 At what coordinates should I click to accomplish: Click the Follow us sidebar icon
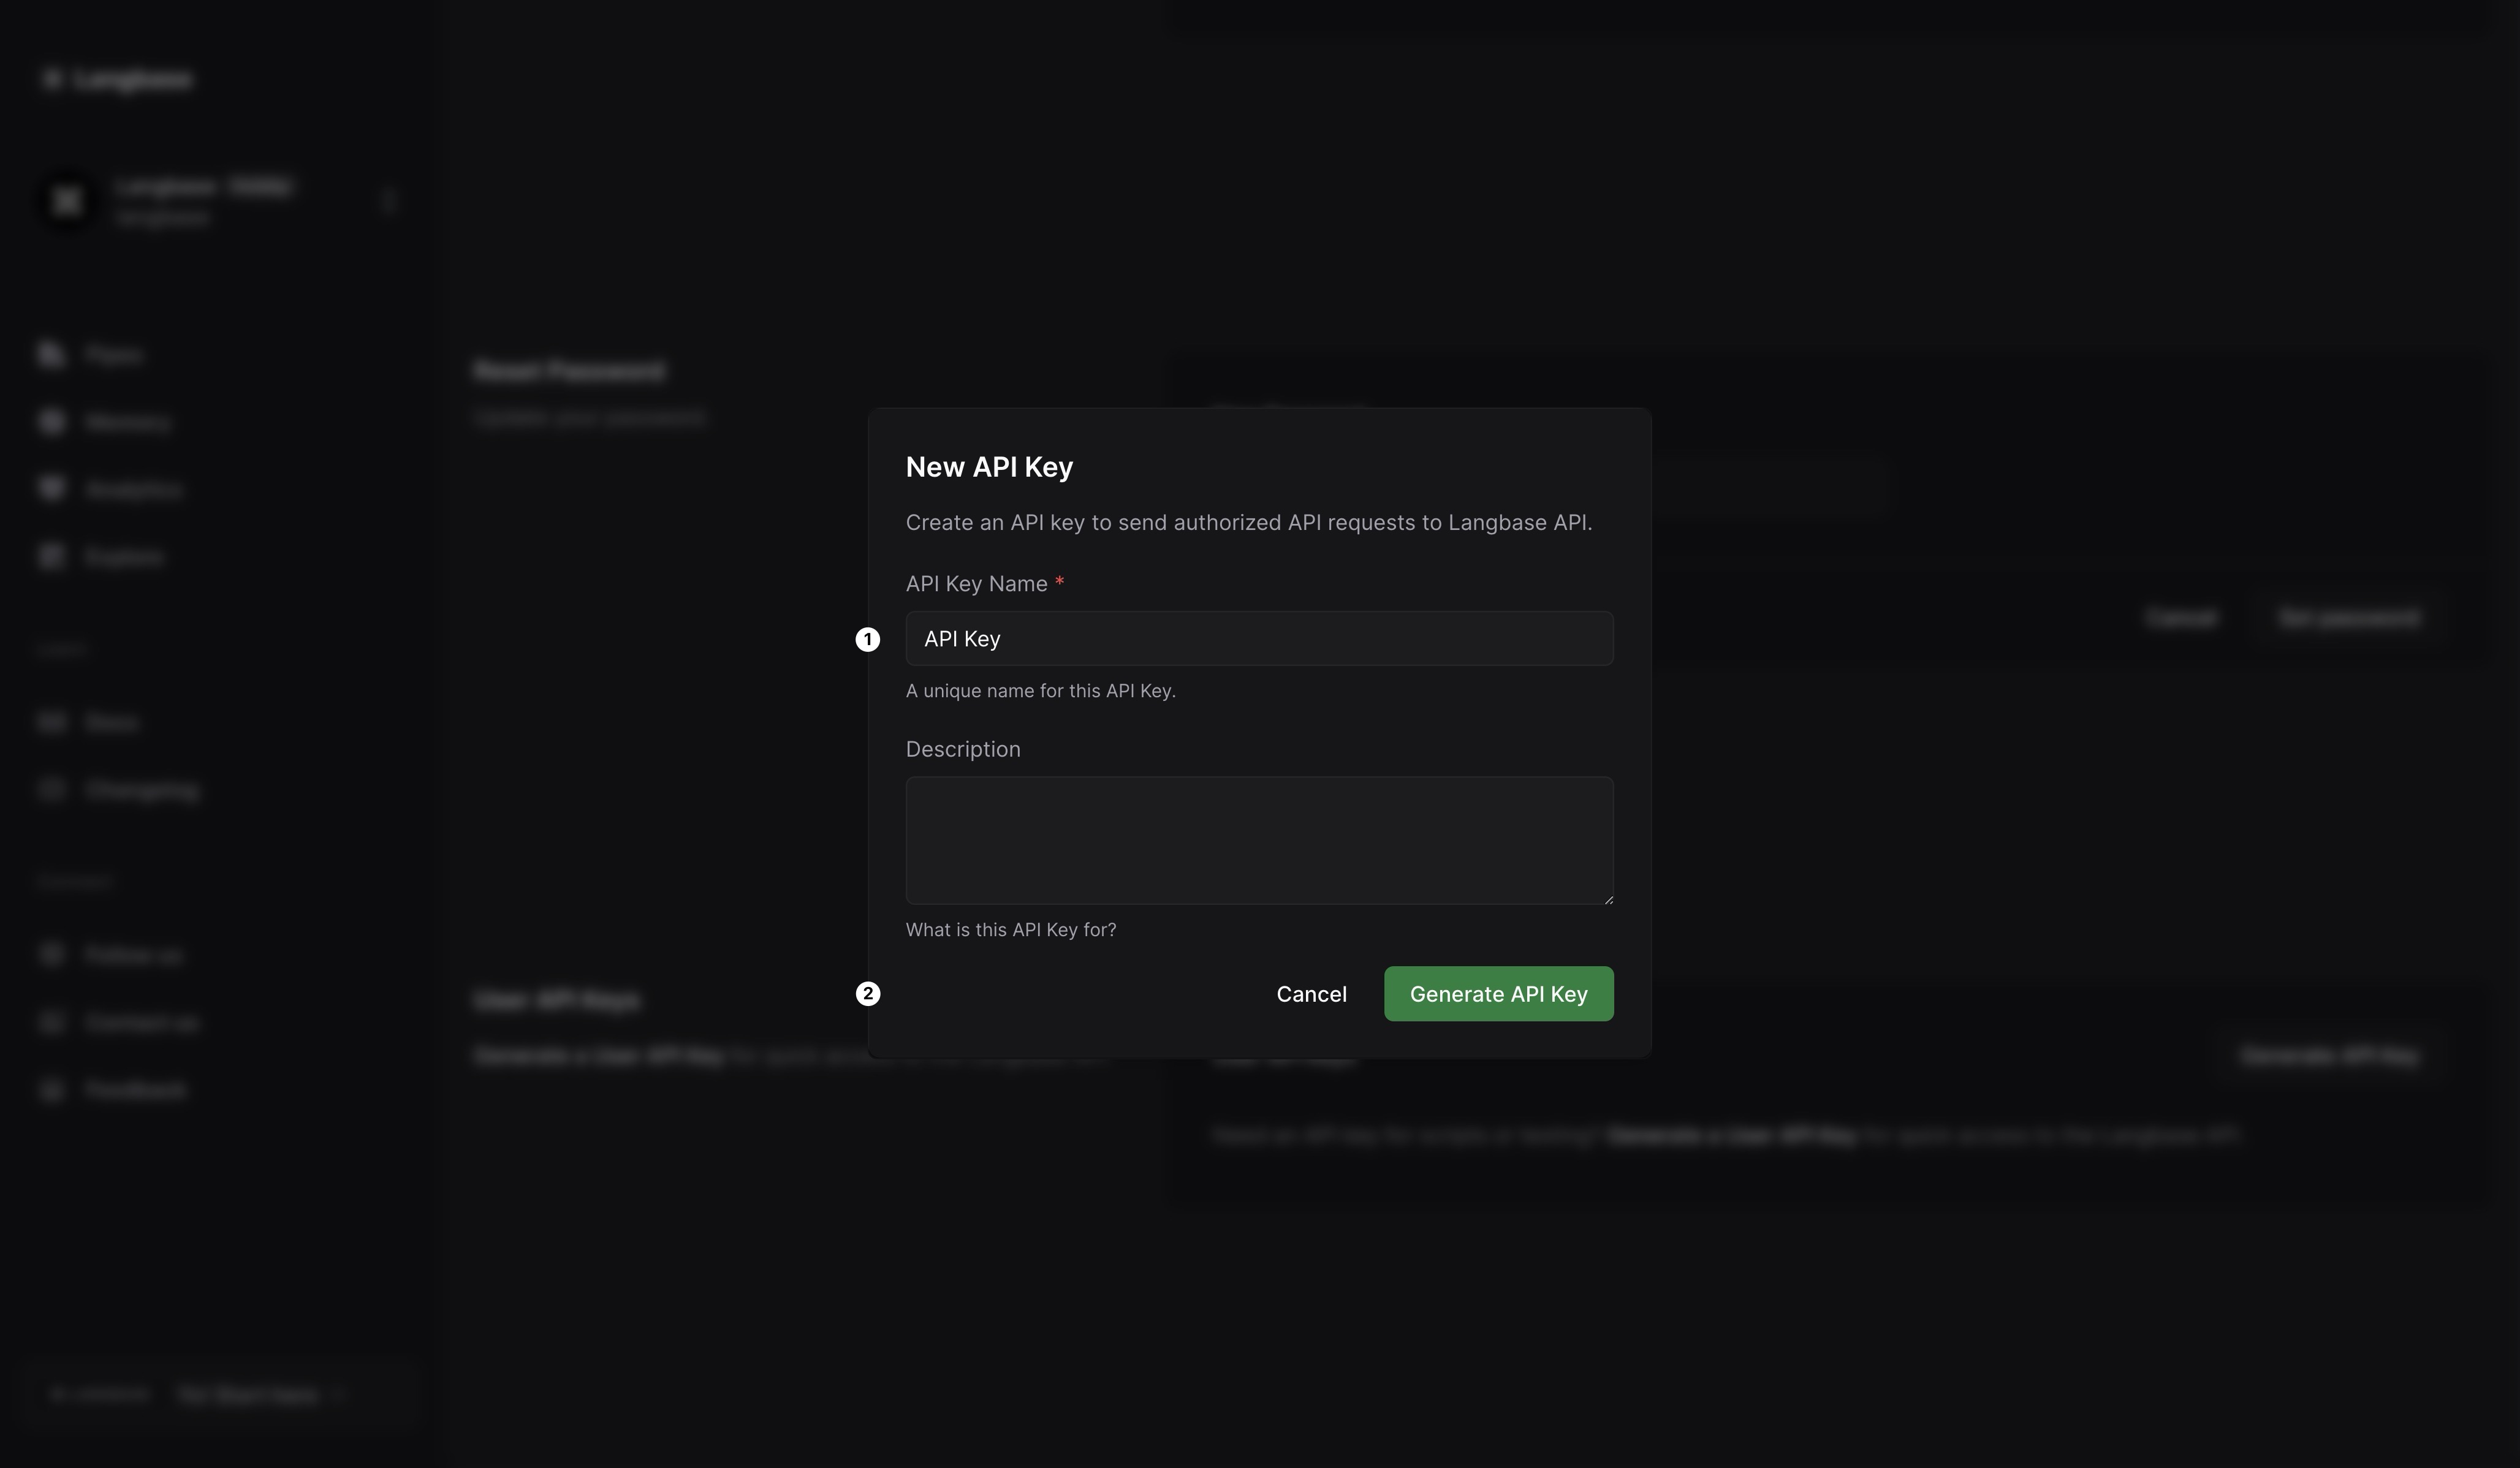[51, 954]
